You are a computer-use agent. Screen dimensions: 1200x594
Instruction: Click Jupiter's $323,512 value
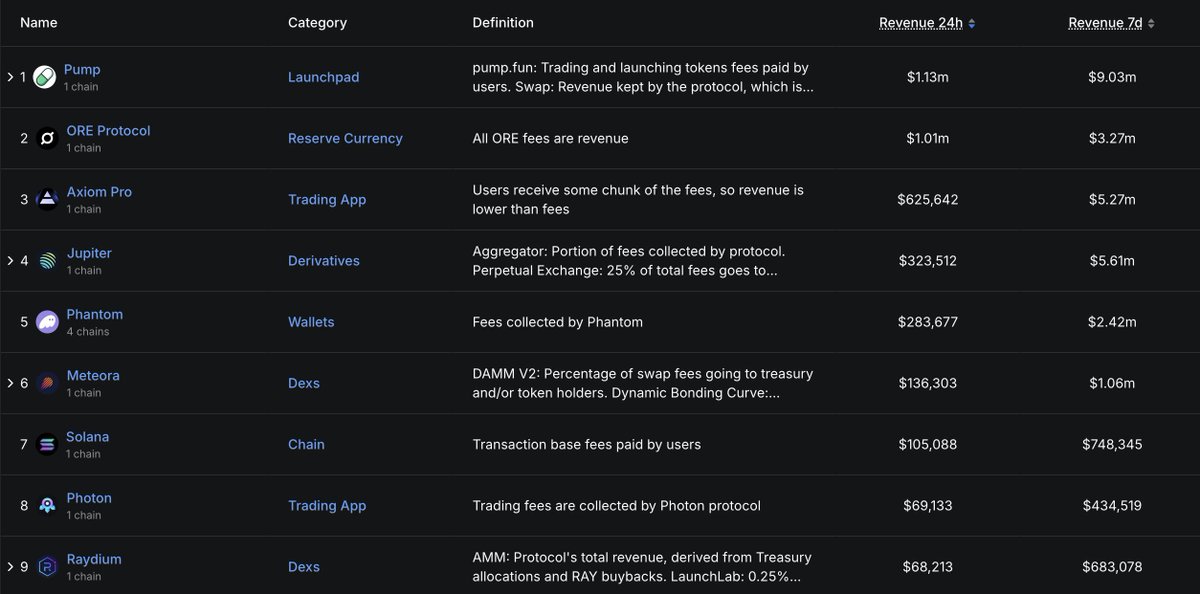[x=927, y=261]
